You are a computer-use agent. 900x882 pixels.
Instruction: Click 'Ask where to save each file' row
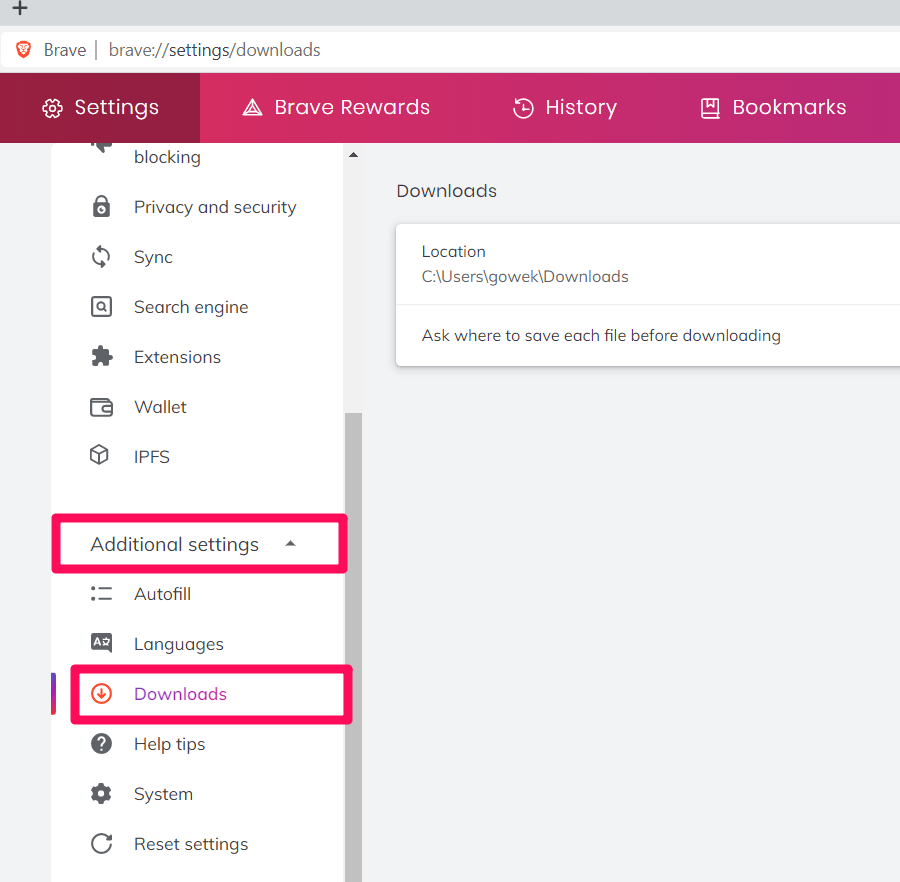[648, 335]
